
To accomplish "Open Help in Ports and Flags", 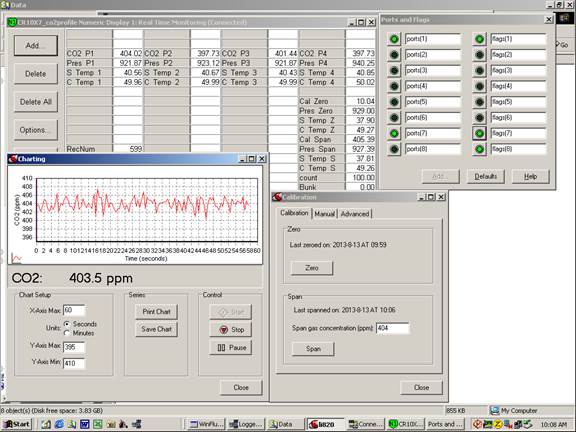I will (x=530, y=176).
